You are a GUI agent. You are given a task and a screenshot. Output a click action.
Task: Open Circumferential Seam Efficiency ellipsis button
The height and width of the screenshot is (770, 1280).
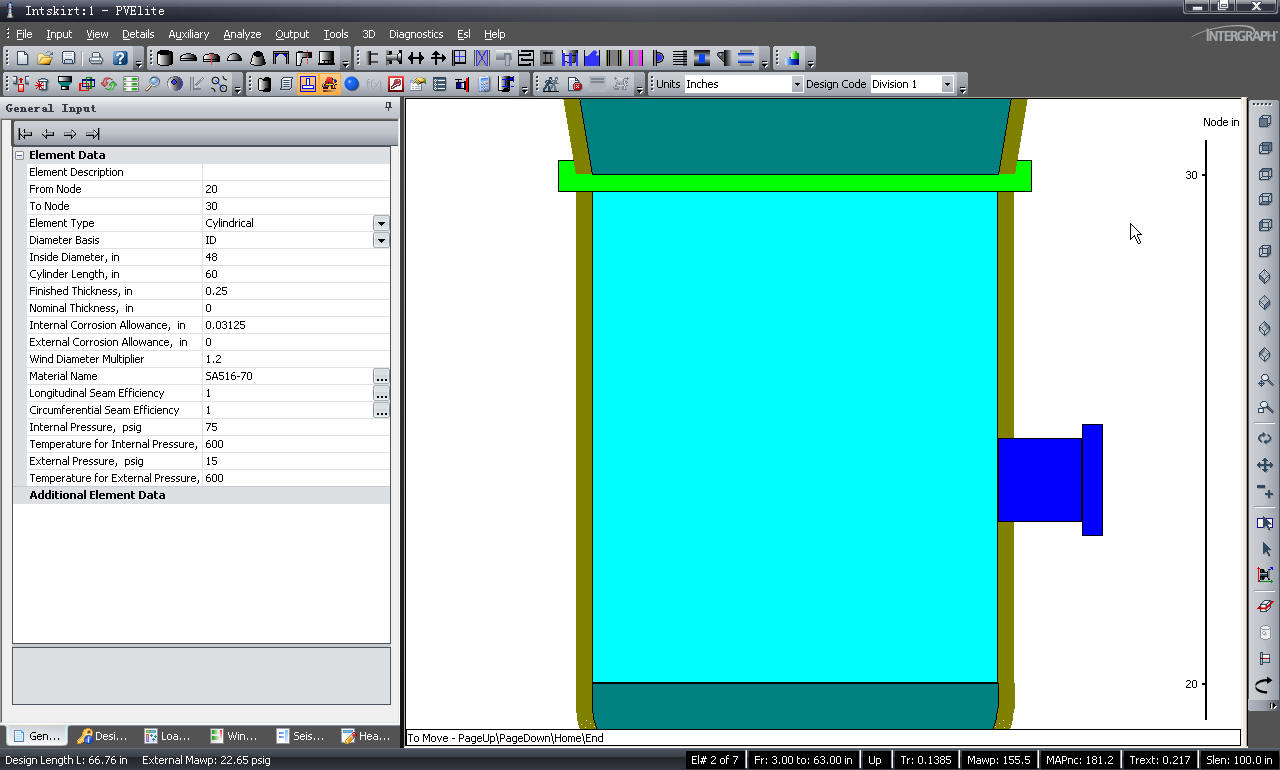[x=381, y=411]
